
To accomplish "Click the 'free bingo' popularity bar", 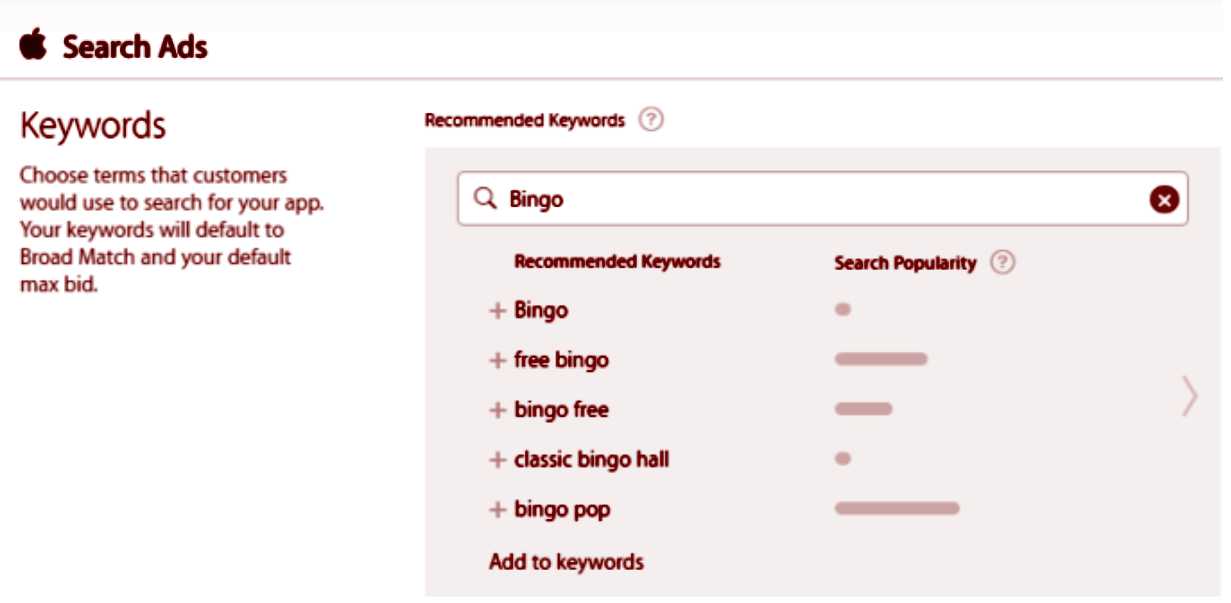I will pos(880,359).
